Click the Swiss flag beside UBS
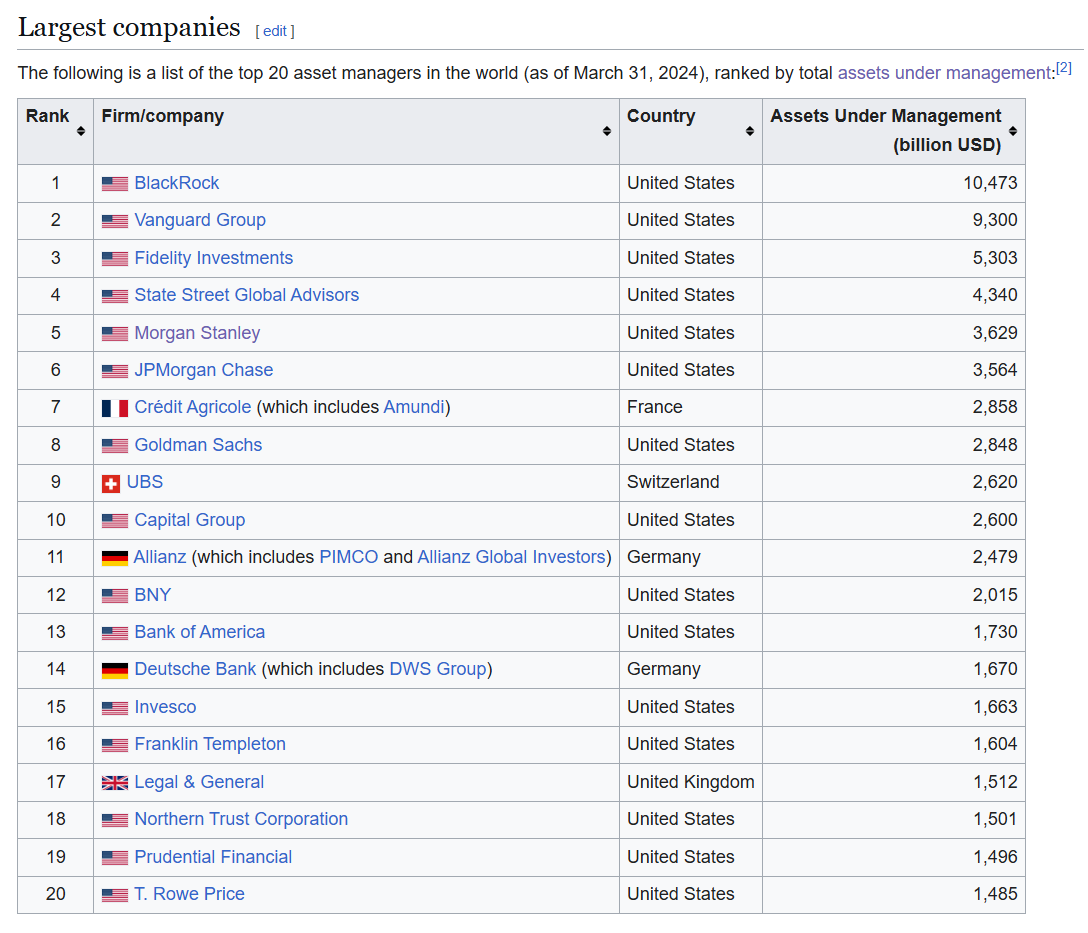This screenshot has height=933, width=1088. tap(111, 483)
